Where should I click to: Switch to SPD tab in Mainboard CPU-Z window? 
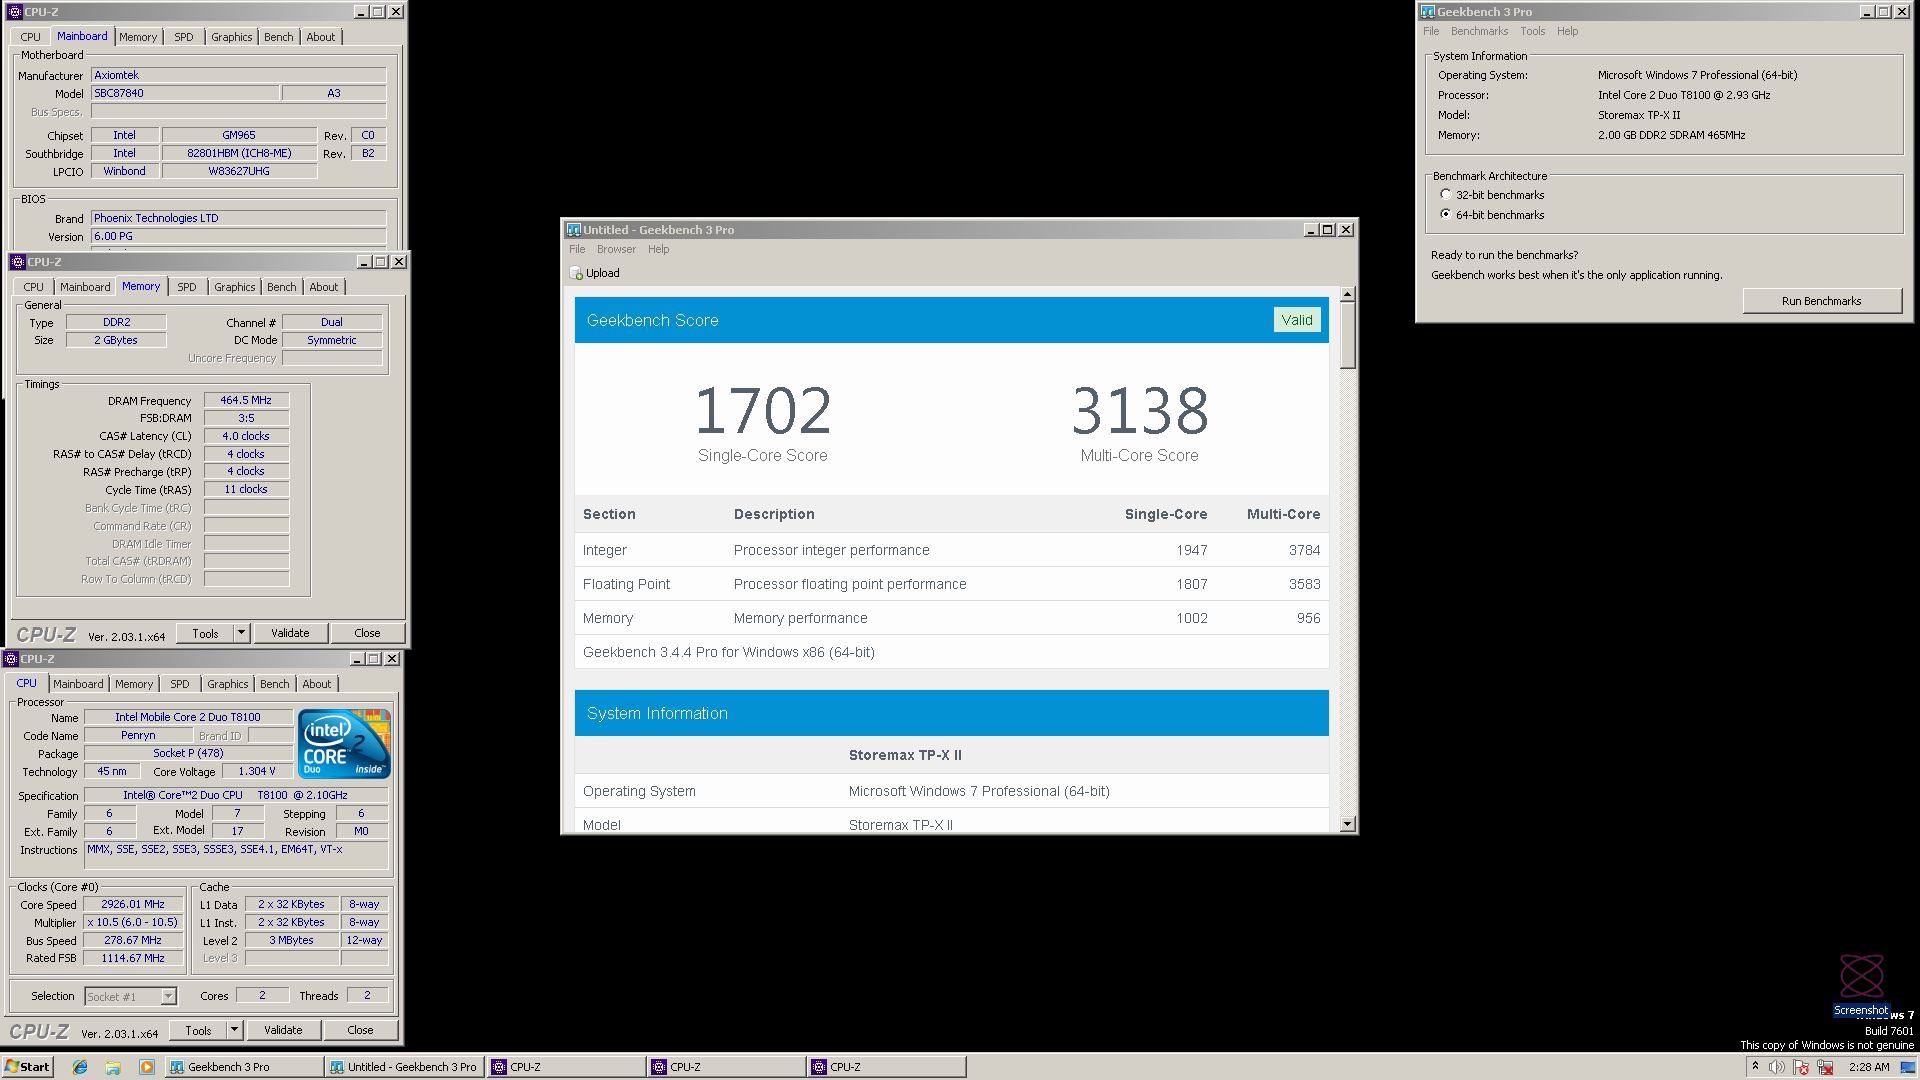(184, 37)
